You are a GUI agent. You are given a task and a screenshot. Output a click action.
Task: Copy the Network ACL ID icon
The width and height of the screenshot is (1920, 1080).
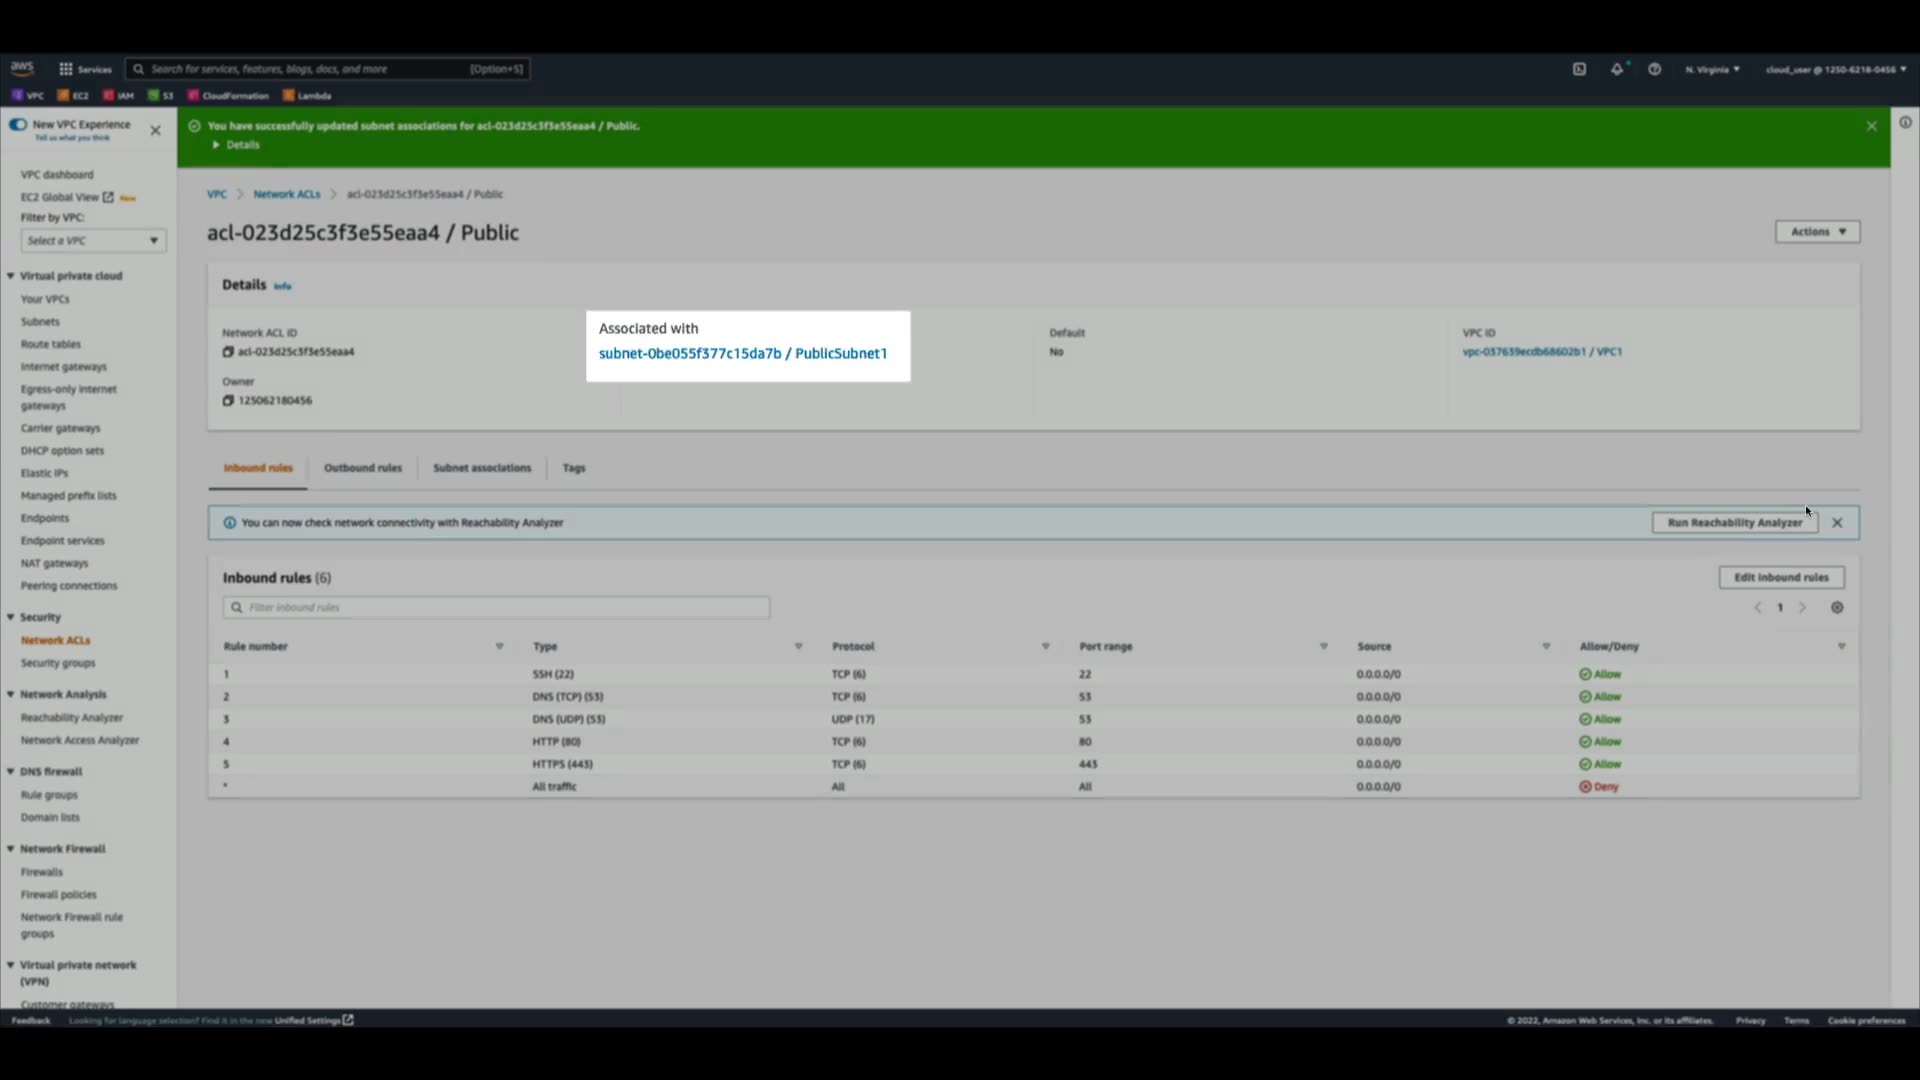coord(228,352)
